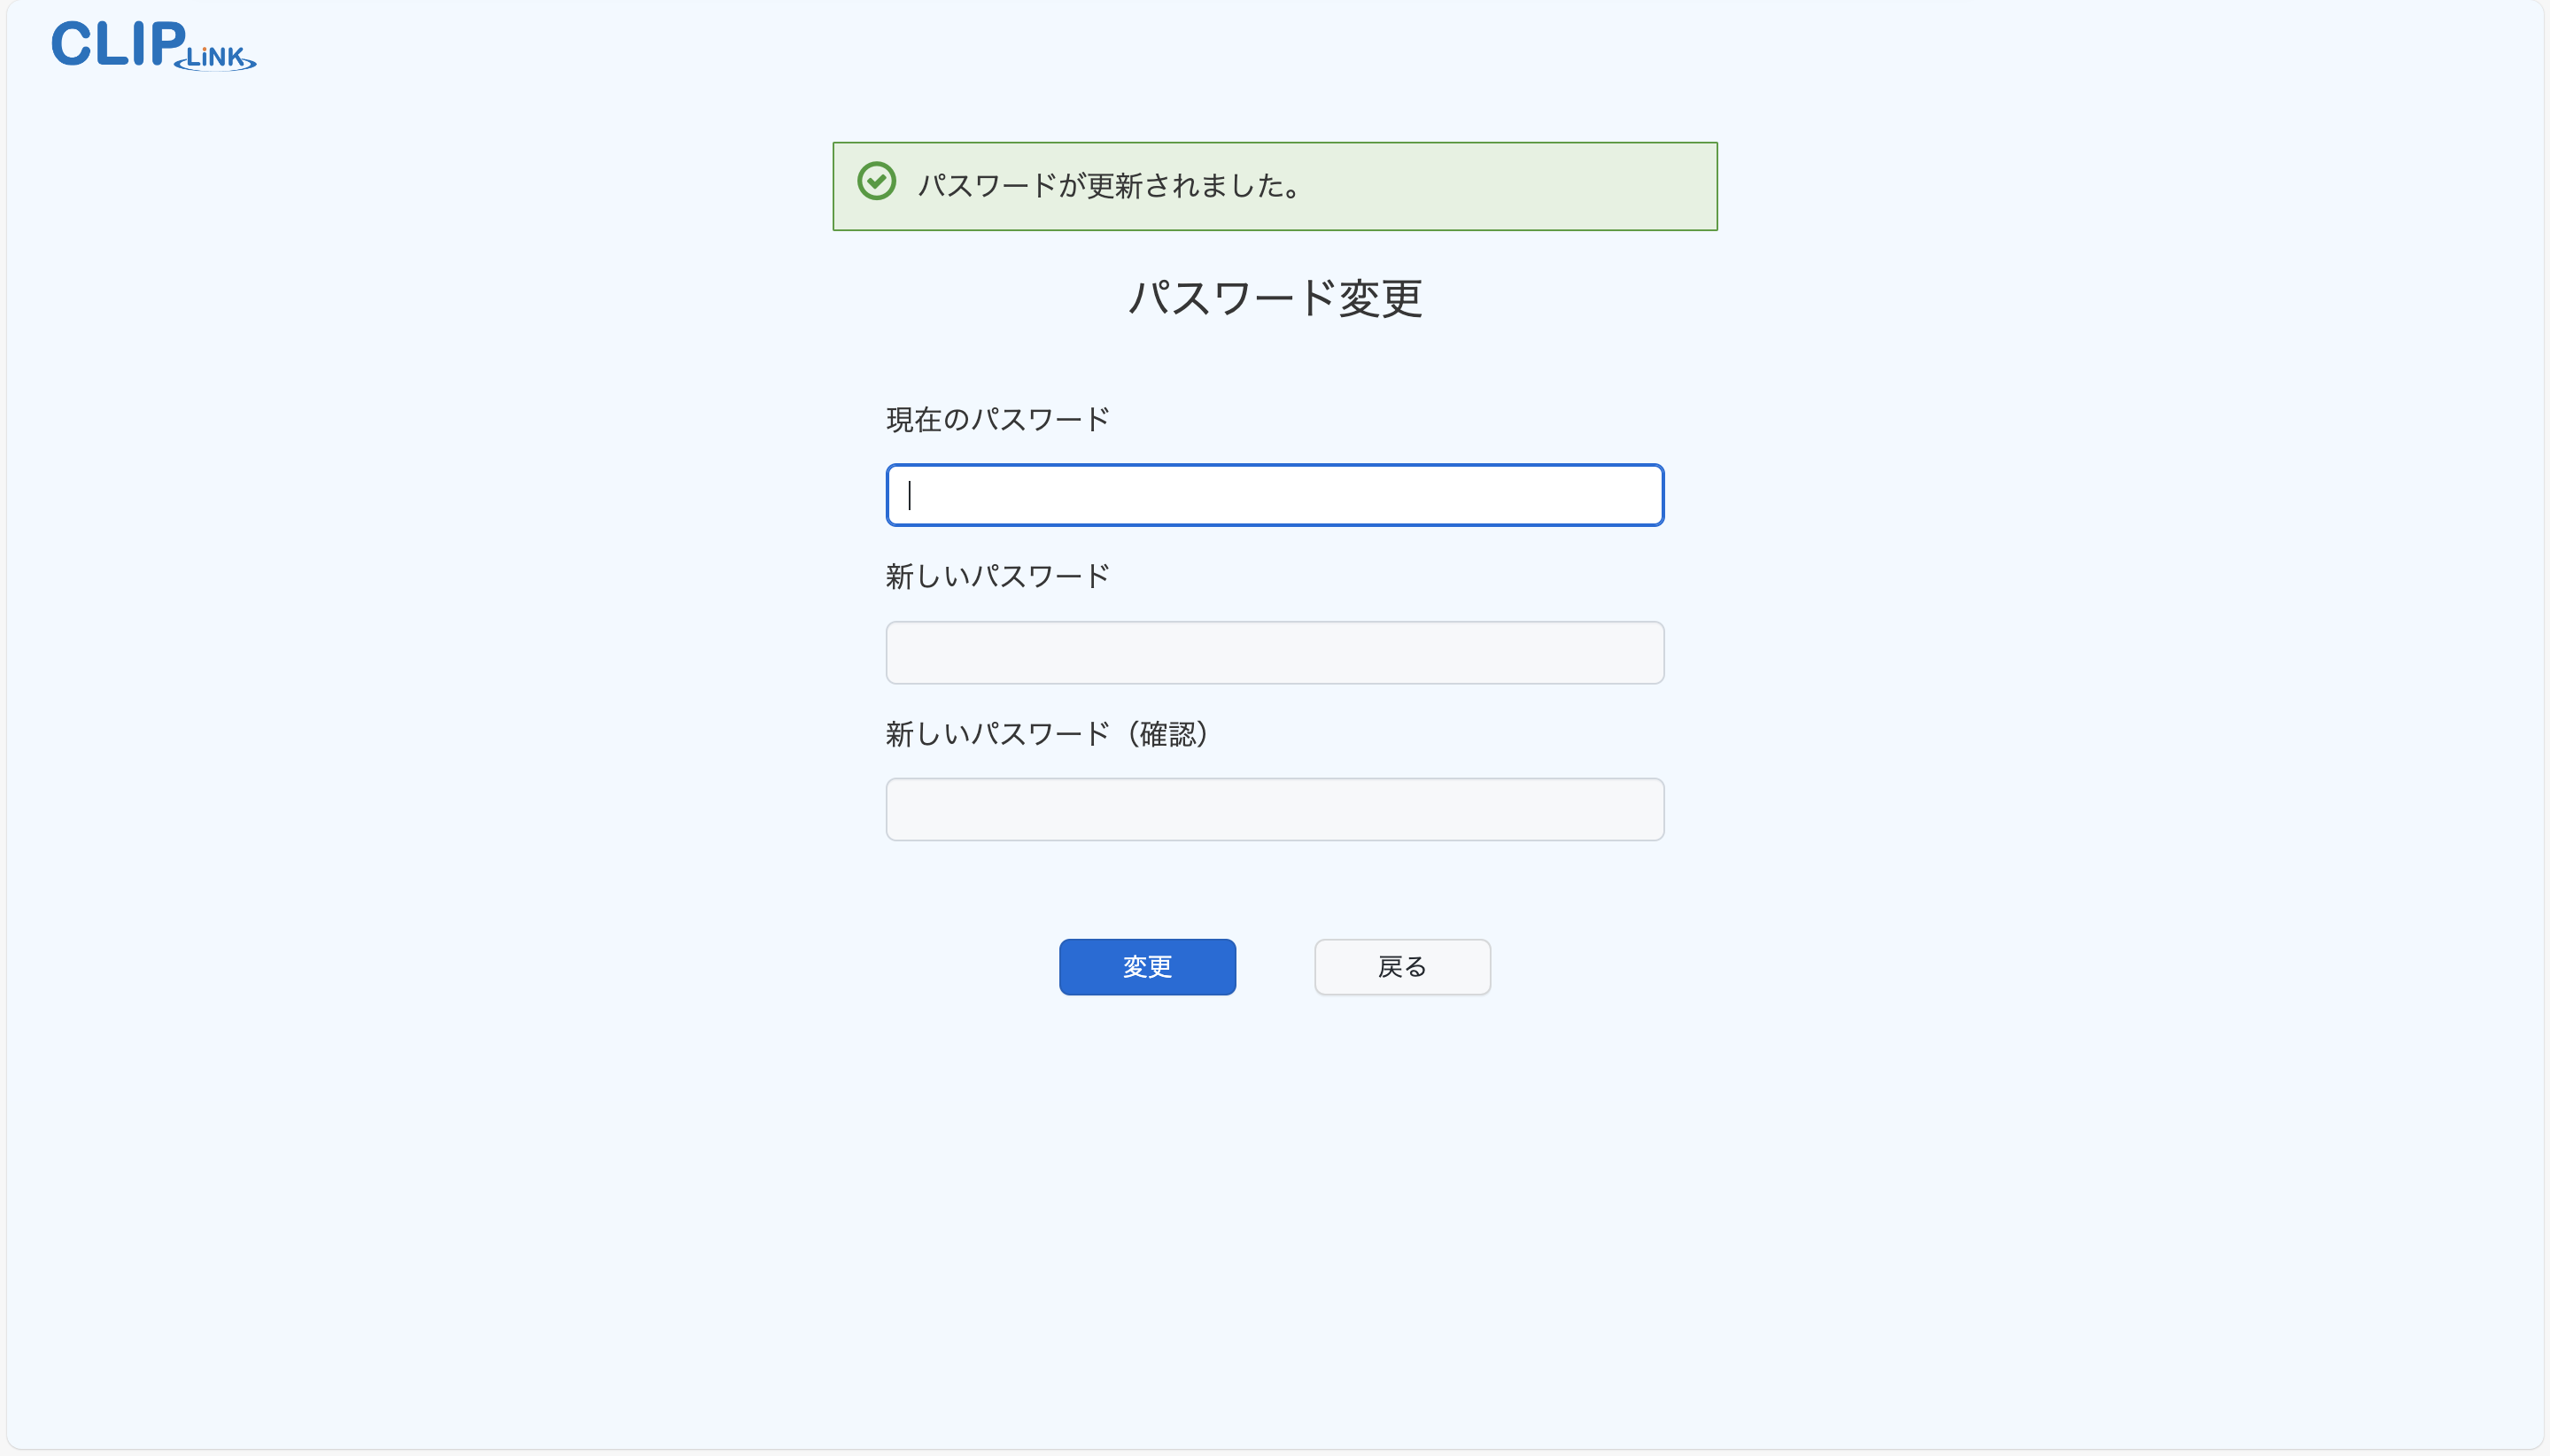
Task: Click the パスワードが更新されました。 message text
Action: point(1109,186)
